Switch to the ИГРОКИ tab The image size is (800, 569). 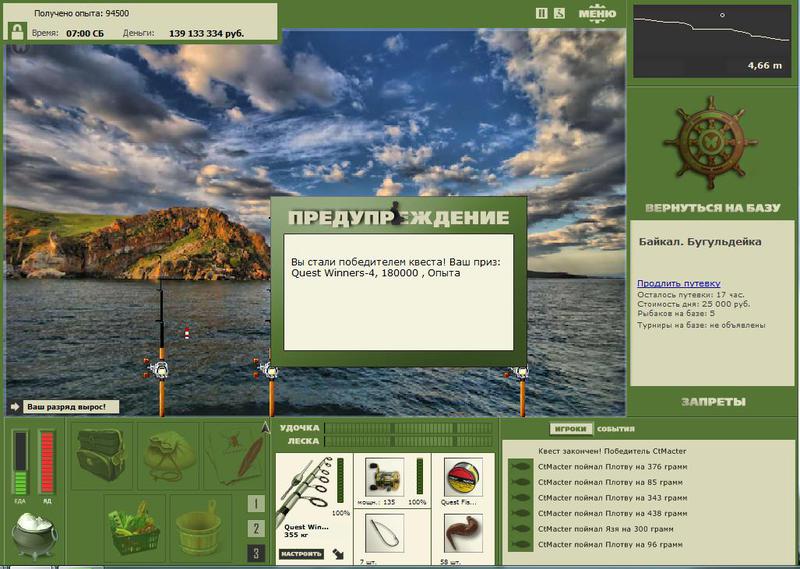(x=570, y=429)
